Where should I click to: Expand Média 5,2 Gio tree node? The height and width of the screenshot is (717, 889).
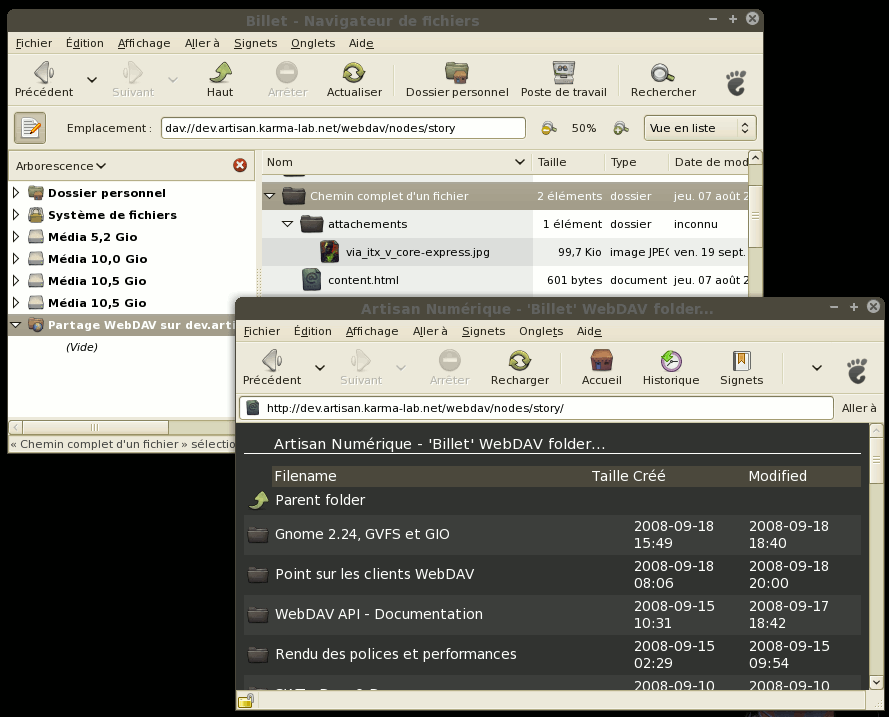16,236
